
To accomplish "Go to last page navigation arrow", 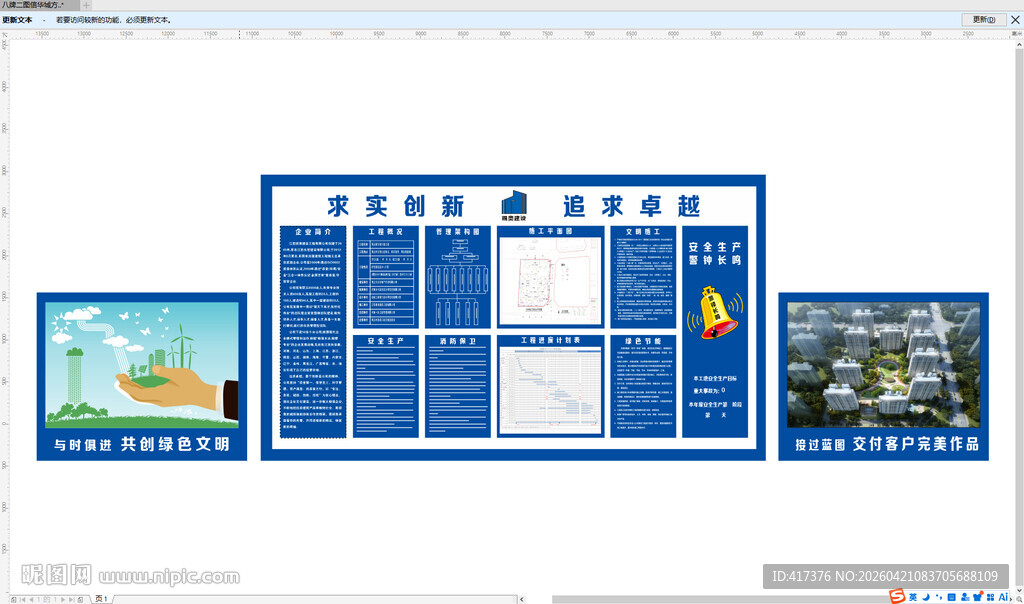I will (72, 599).
